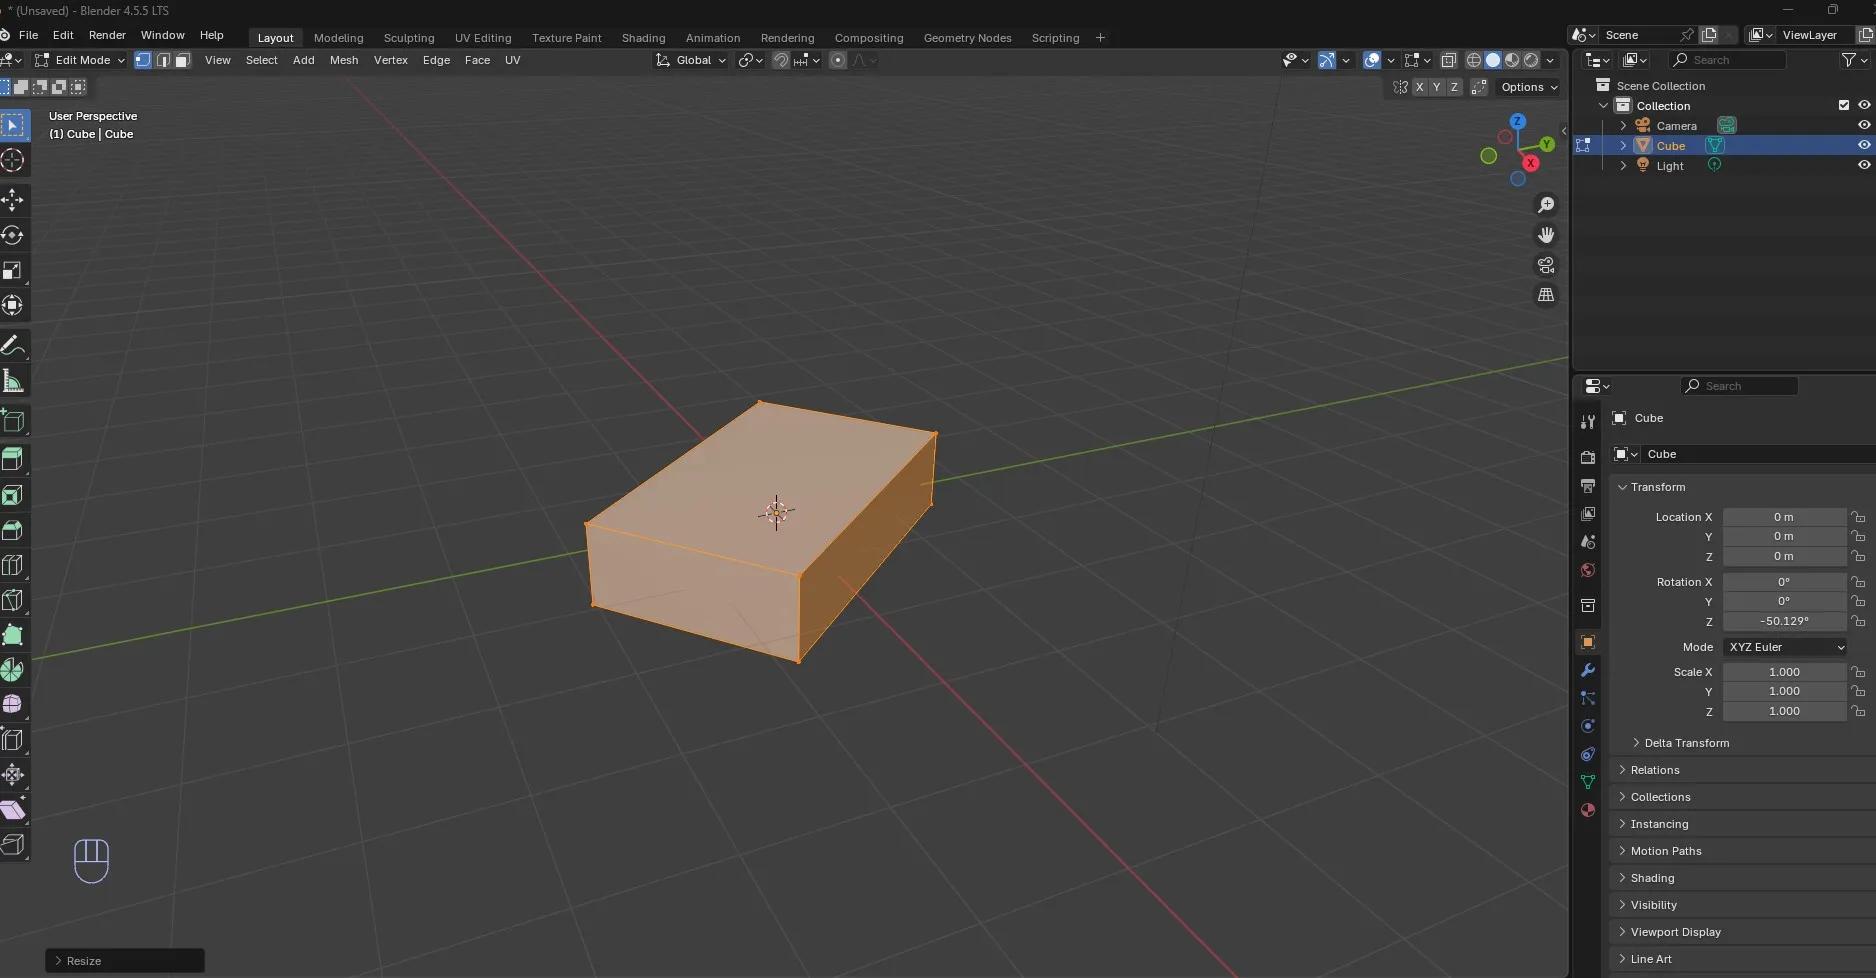The width and height of the screenshot is (1876, 978).
Task: Switch to the Sculpting workspace tab
Action: (409, 38)
